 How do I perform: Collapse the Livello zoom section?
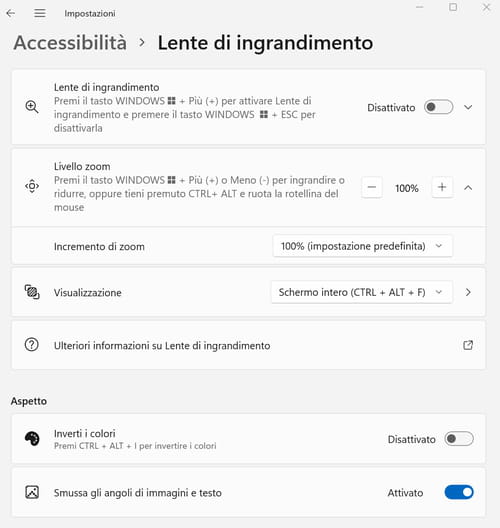468,188
